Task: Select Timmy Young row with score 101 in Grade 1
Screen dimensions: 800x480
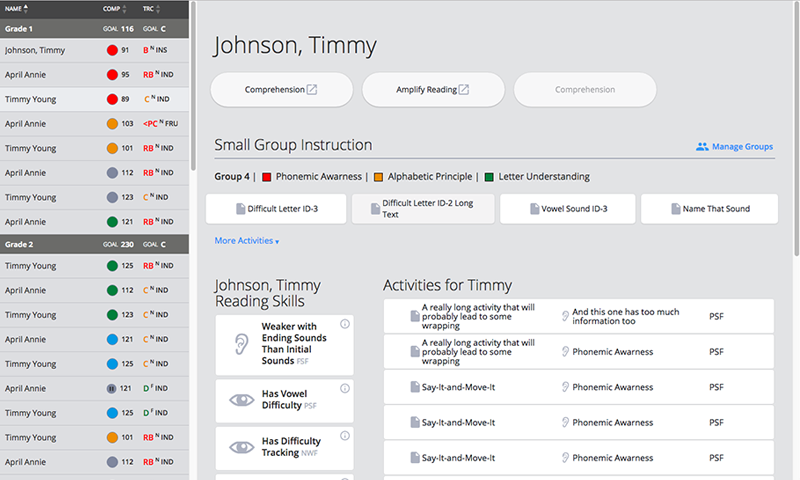Action: point(94,148)
